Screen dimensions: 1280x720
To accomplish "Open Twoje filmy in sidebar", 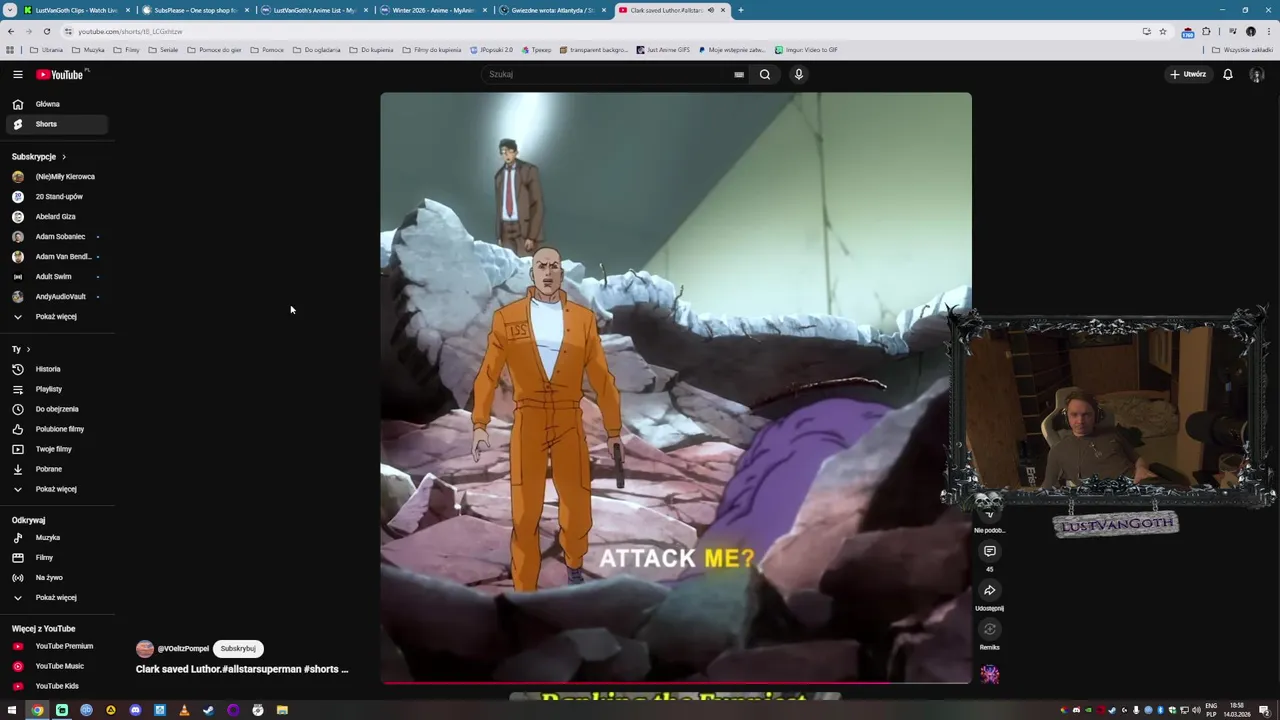I will pos(57,449).
